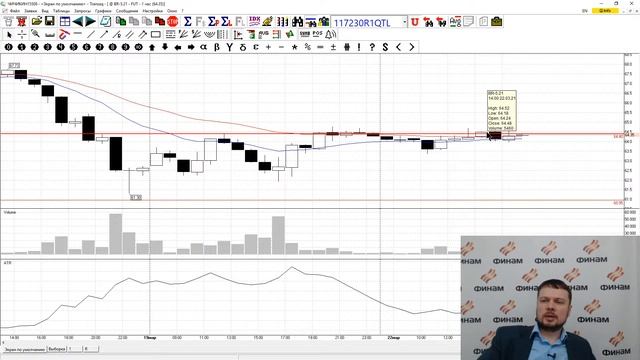Open the IDX index icon
Viewport: 640px width, 360px height.
click(254, 21)
